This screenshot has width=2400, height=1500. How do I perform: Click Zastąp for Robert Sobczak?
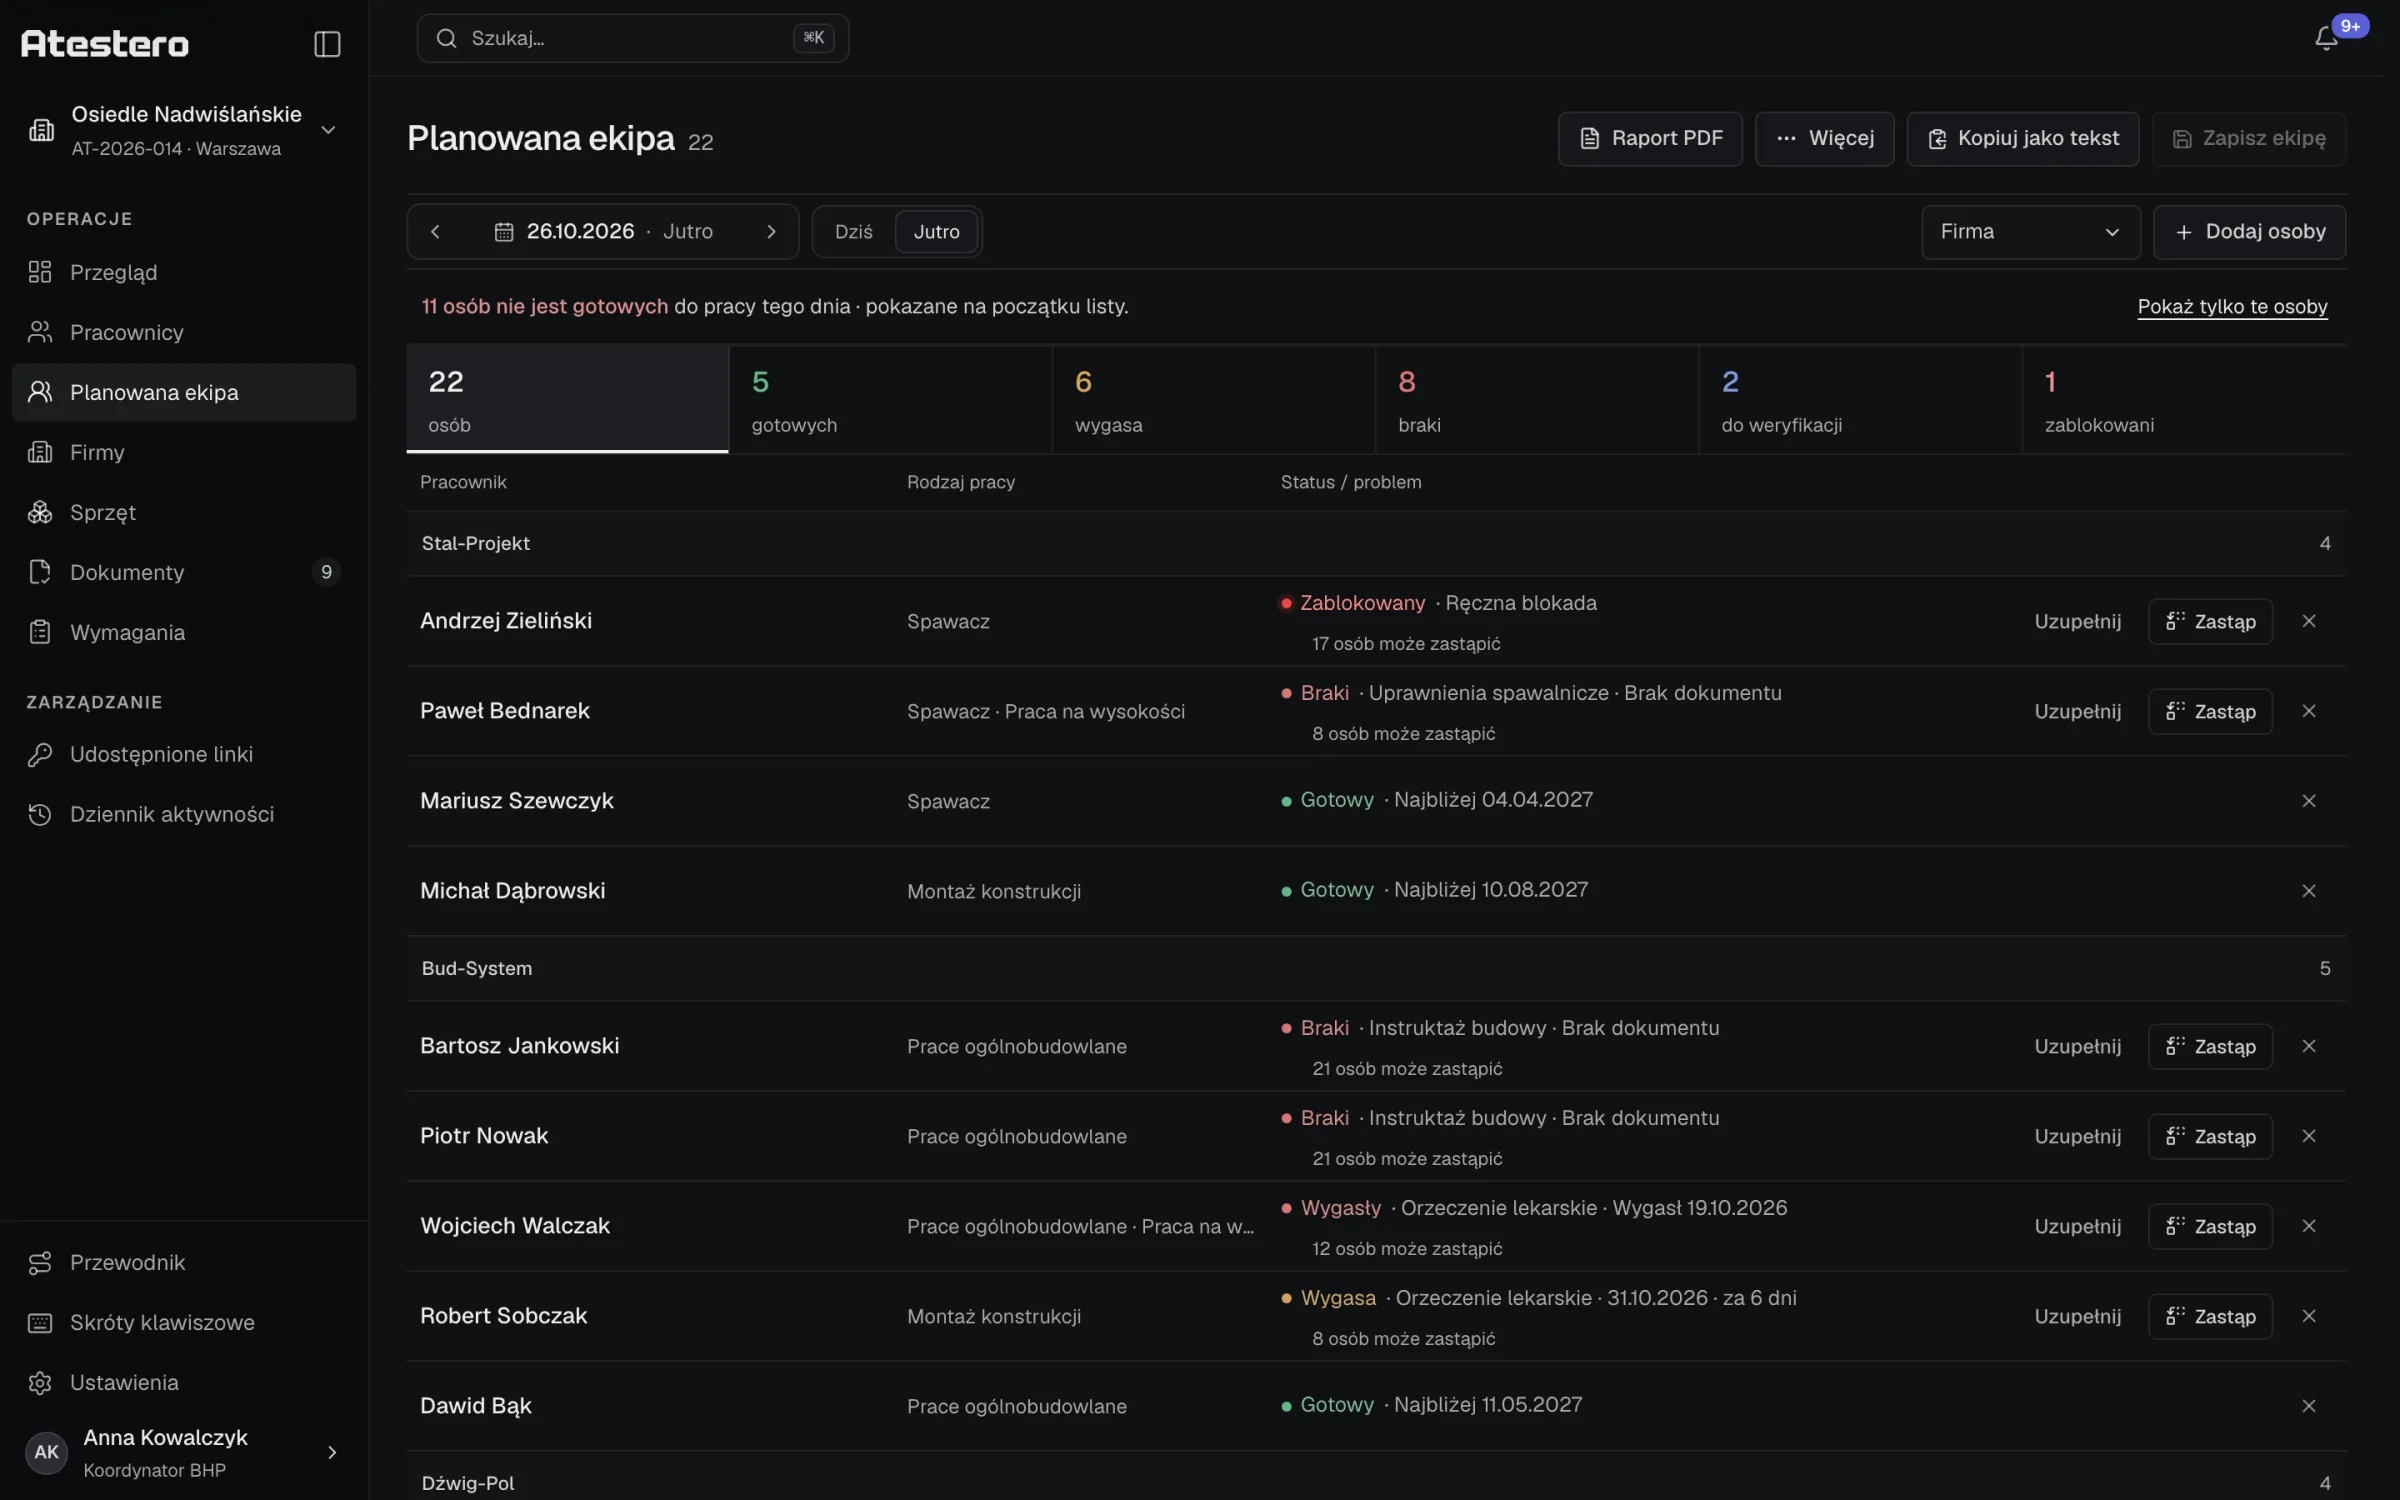pyautogui.click(x=2210, y=1316)
